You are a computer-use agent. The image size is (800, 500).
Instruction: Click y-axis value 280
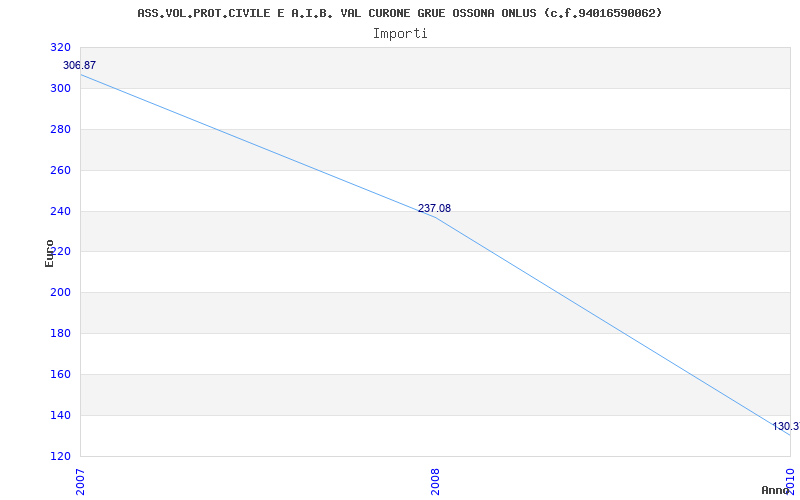coord(60,130)
